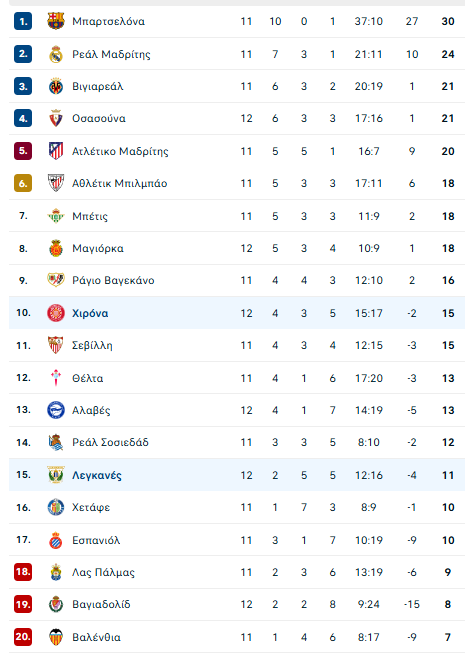This screenshot has height=658, width=465.
Task: Click the Espanyol crest icon
Action: pyautogui.click(x=56, y=540)
